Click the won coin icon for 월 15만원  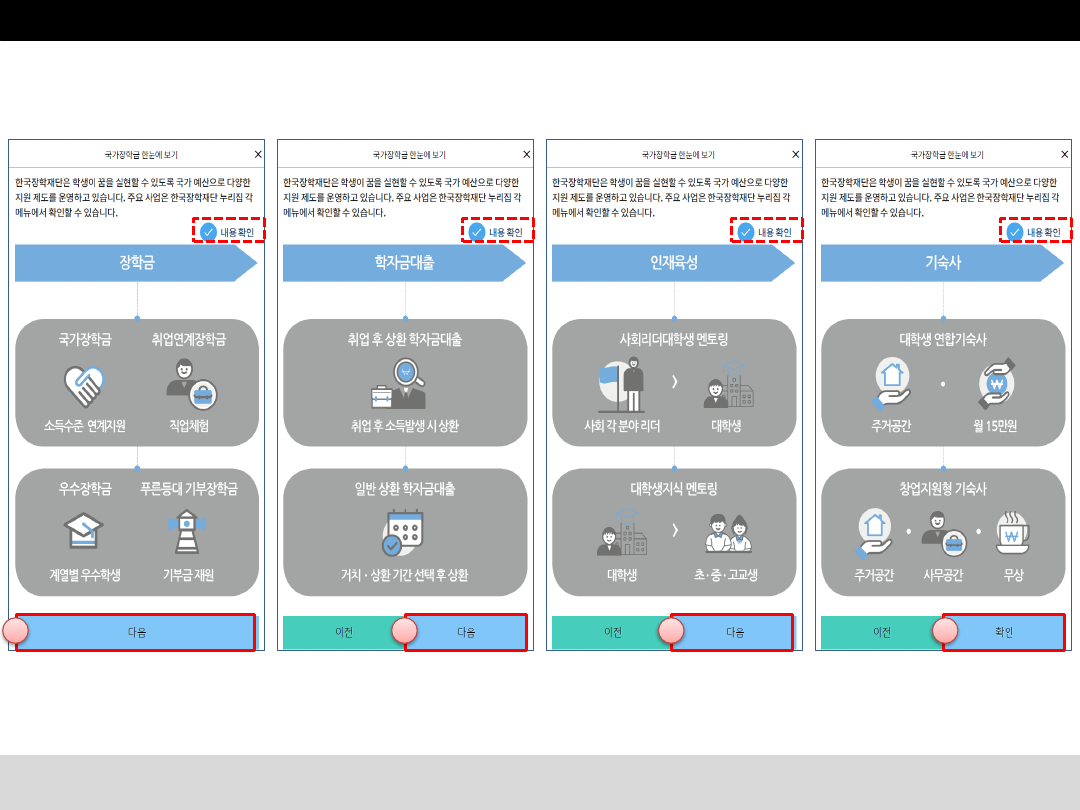(x=996, y=384)
